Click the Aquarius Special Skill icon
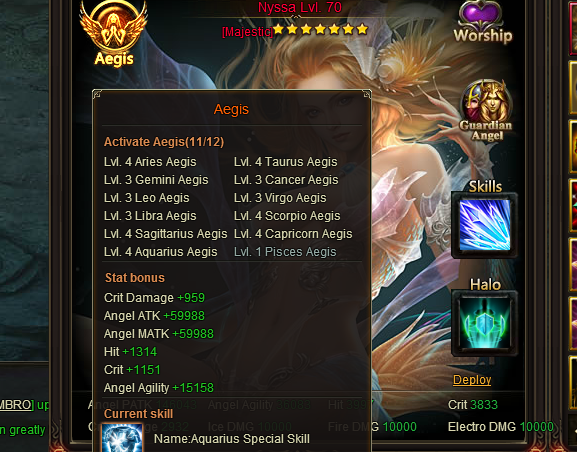 point(122,437)
